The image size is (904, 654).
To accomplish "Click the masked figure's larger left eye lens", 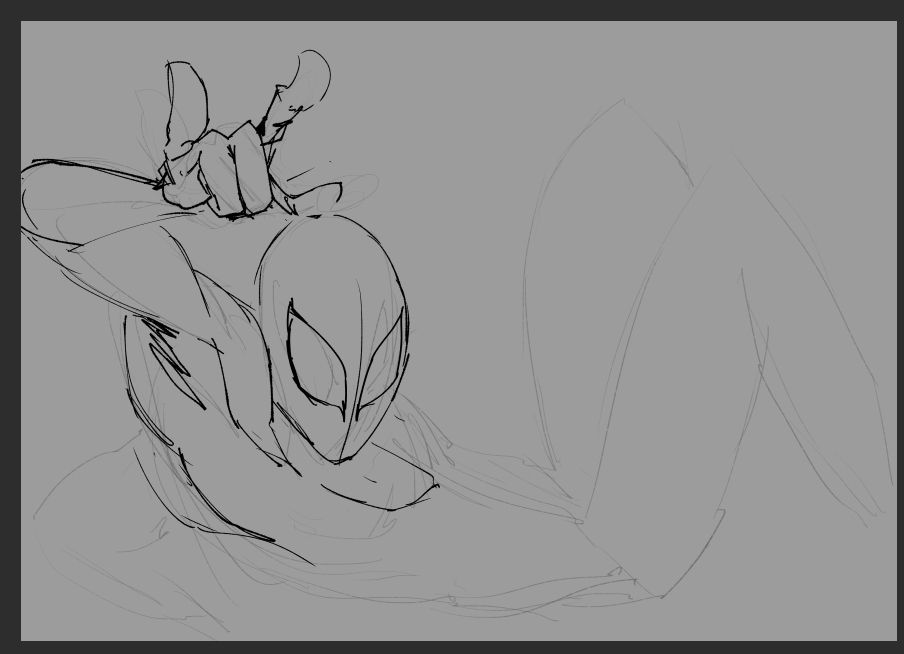I will [316, 359].
